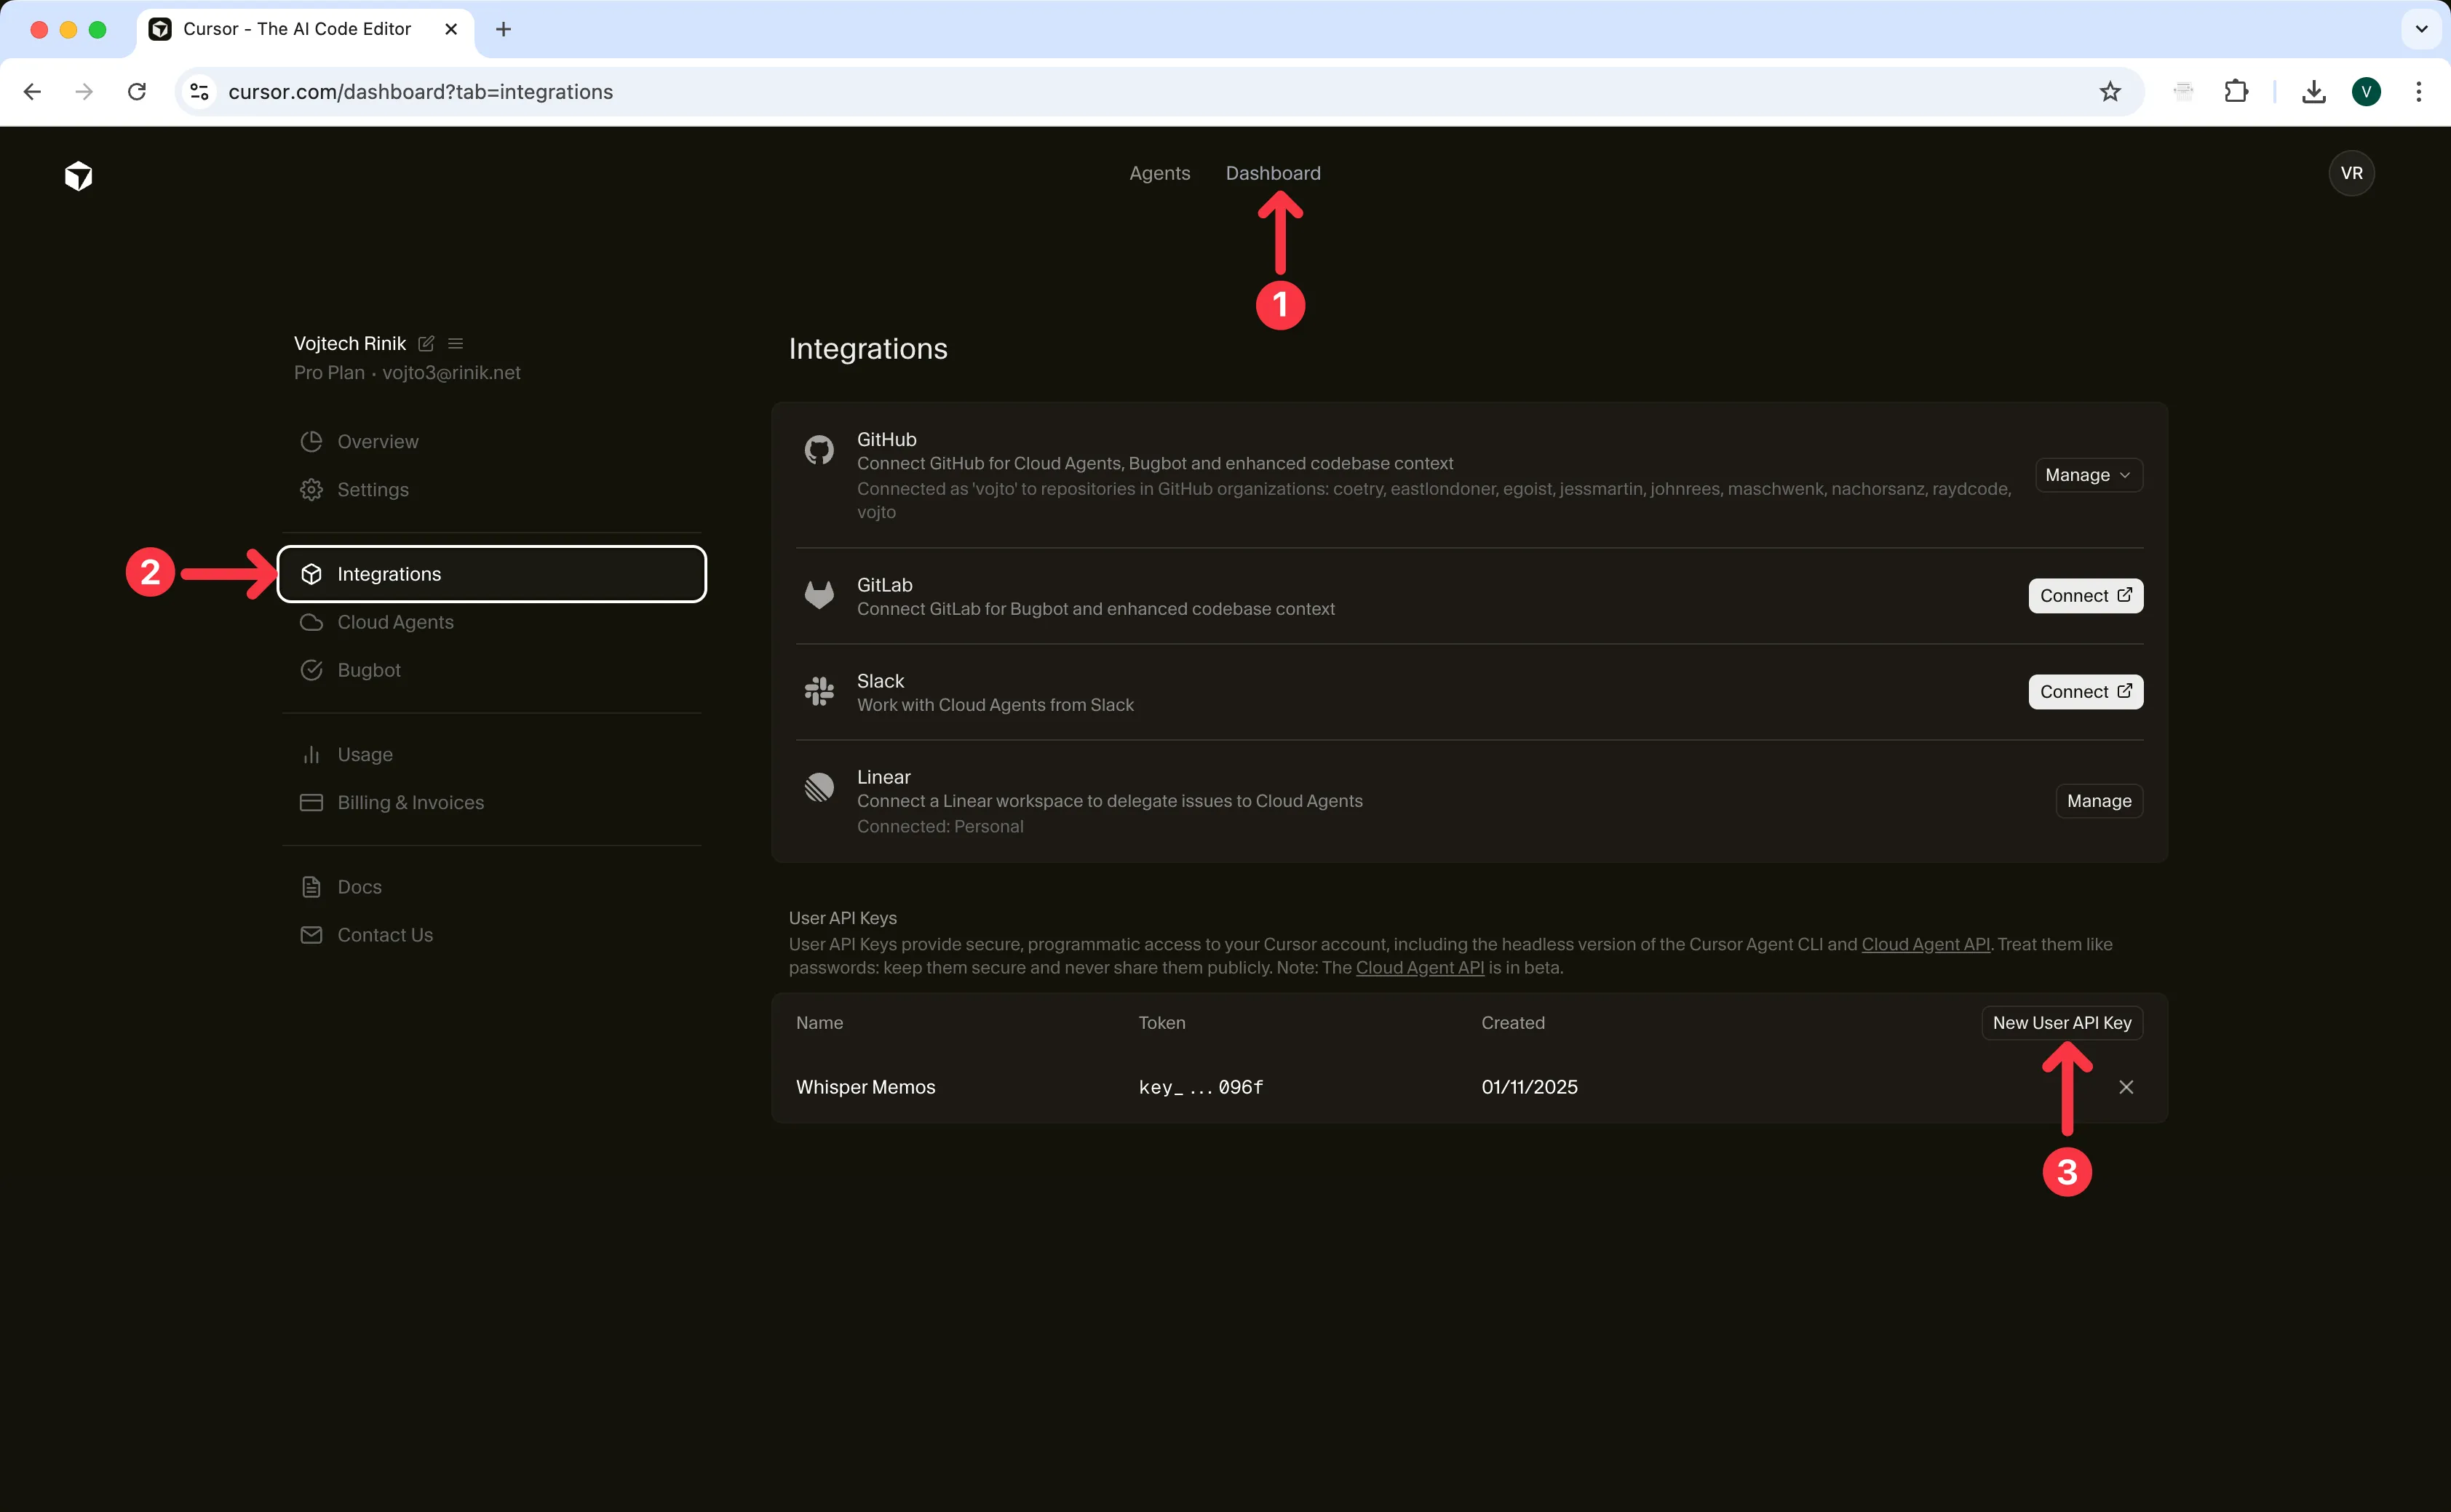The height and width of the screenshot is (1512, 2451).
Task: Click Connect for GitLab
Action: pos(2085,595)
